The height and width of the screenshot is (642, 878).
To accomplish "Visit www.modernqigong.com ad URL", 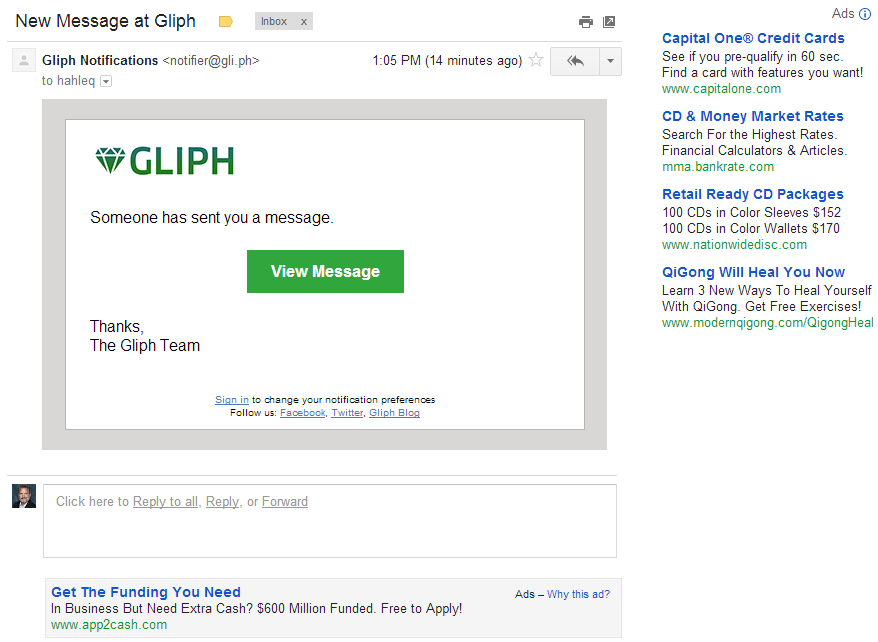I will [x=767, y=322].
